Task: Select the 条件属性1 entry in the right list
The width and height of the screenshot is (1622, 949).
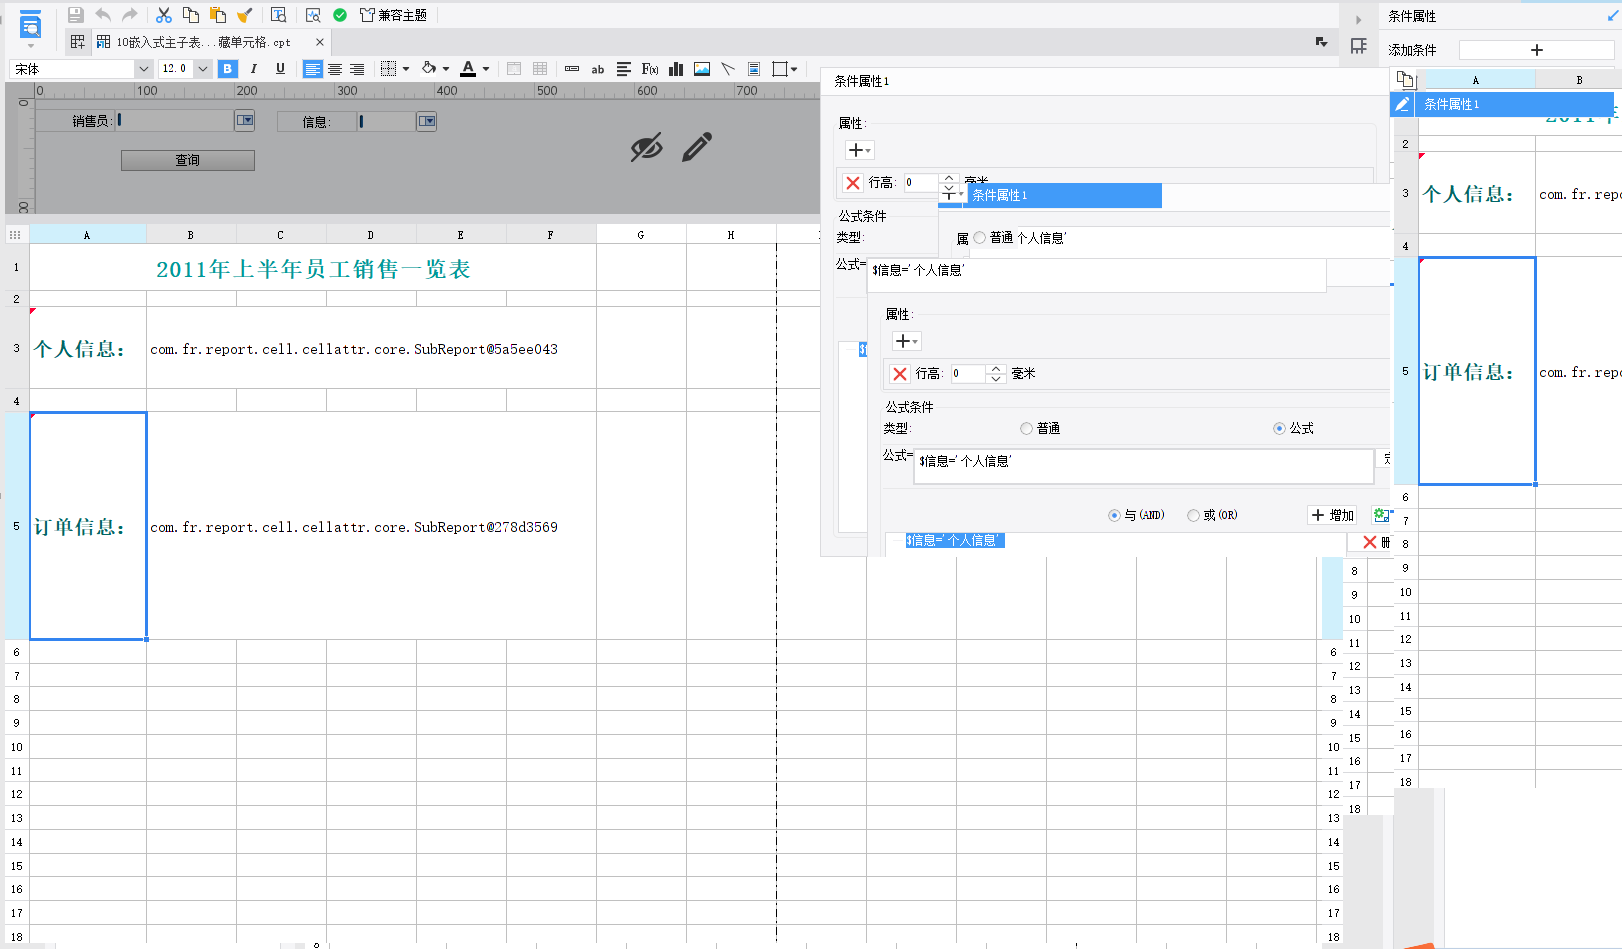Action: point(1513,104)
